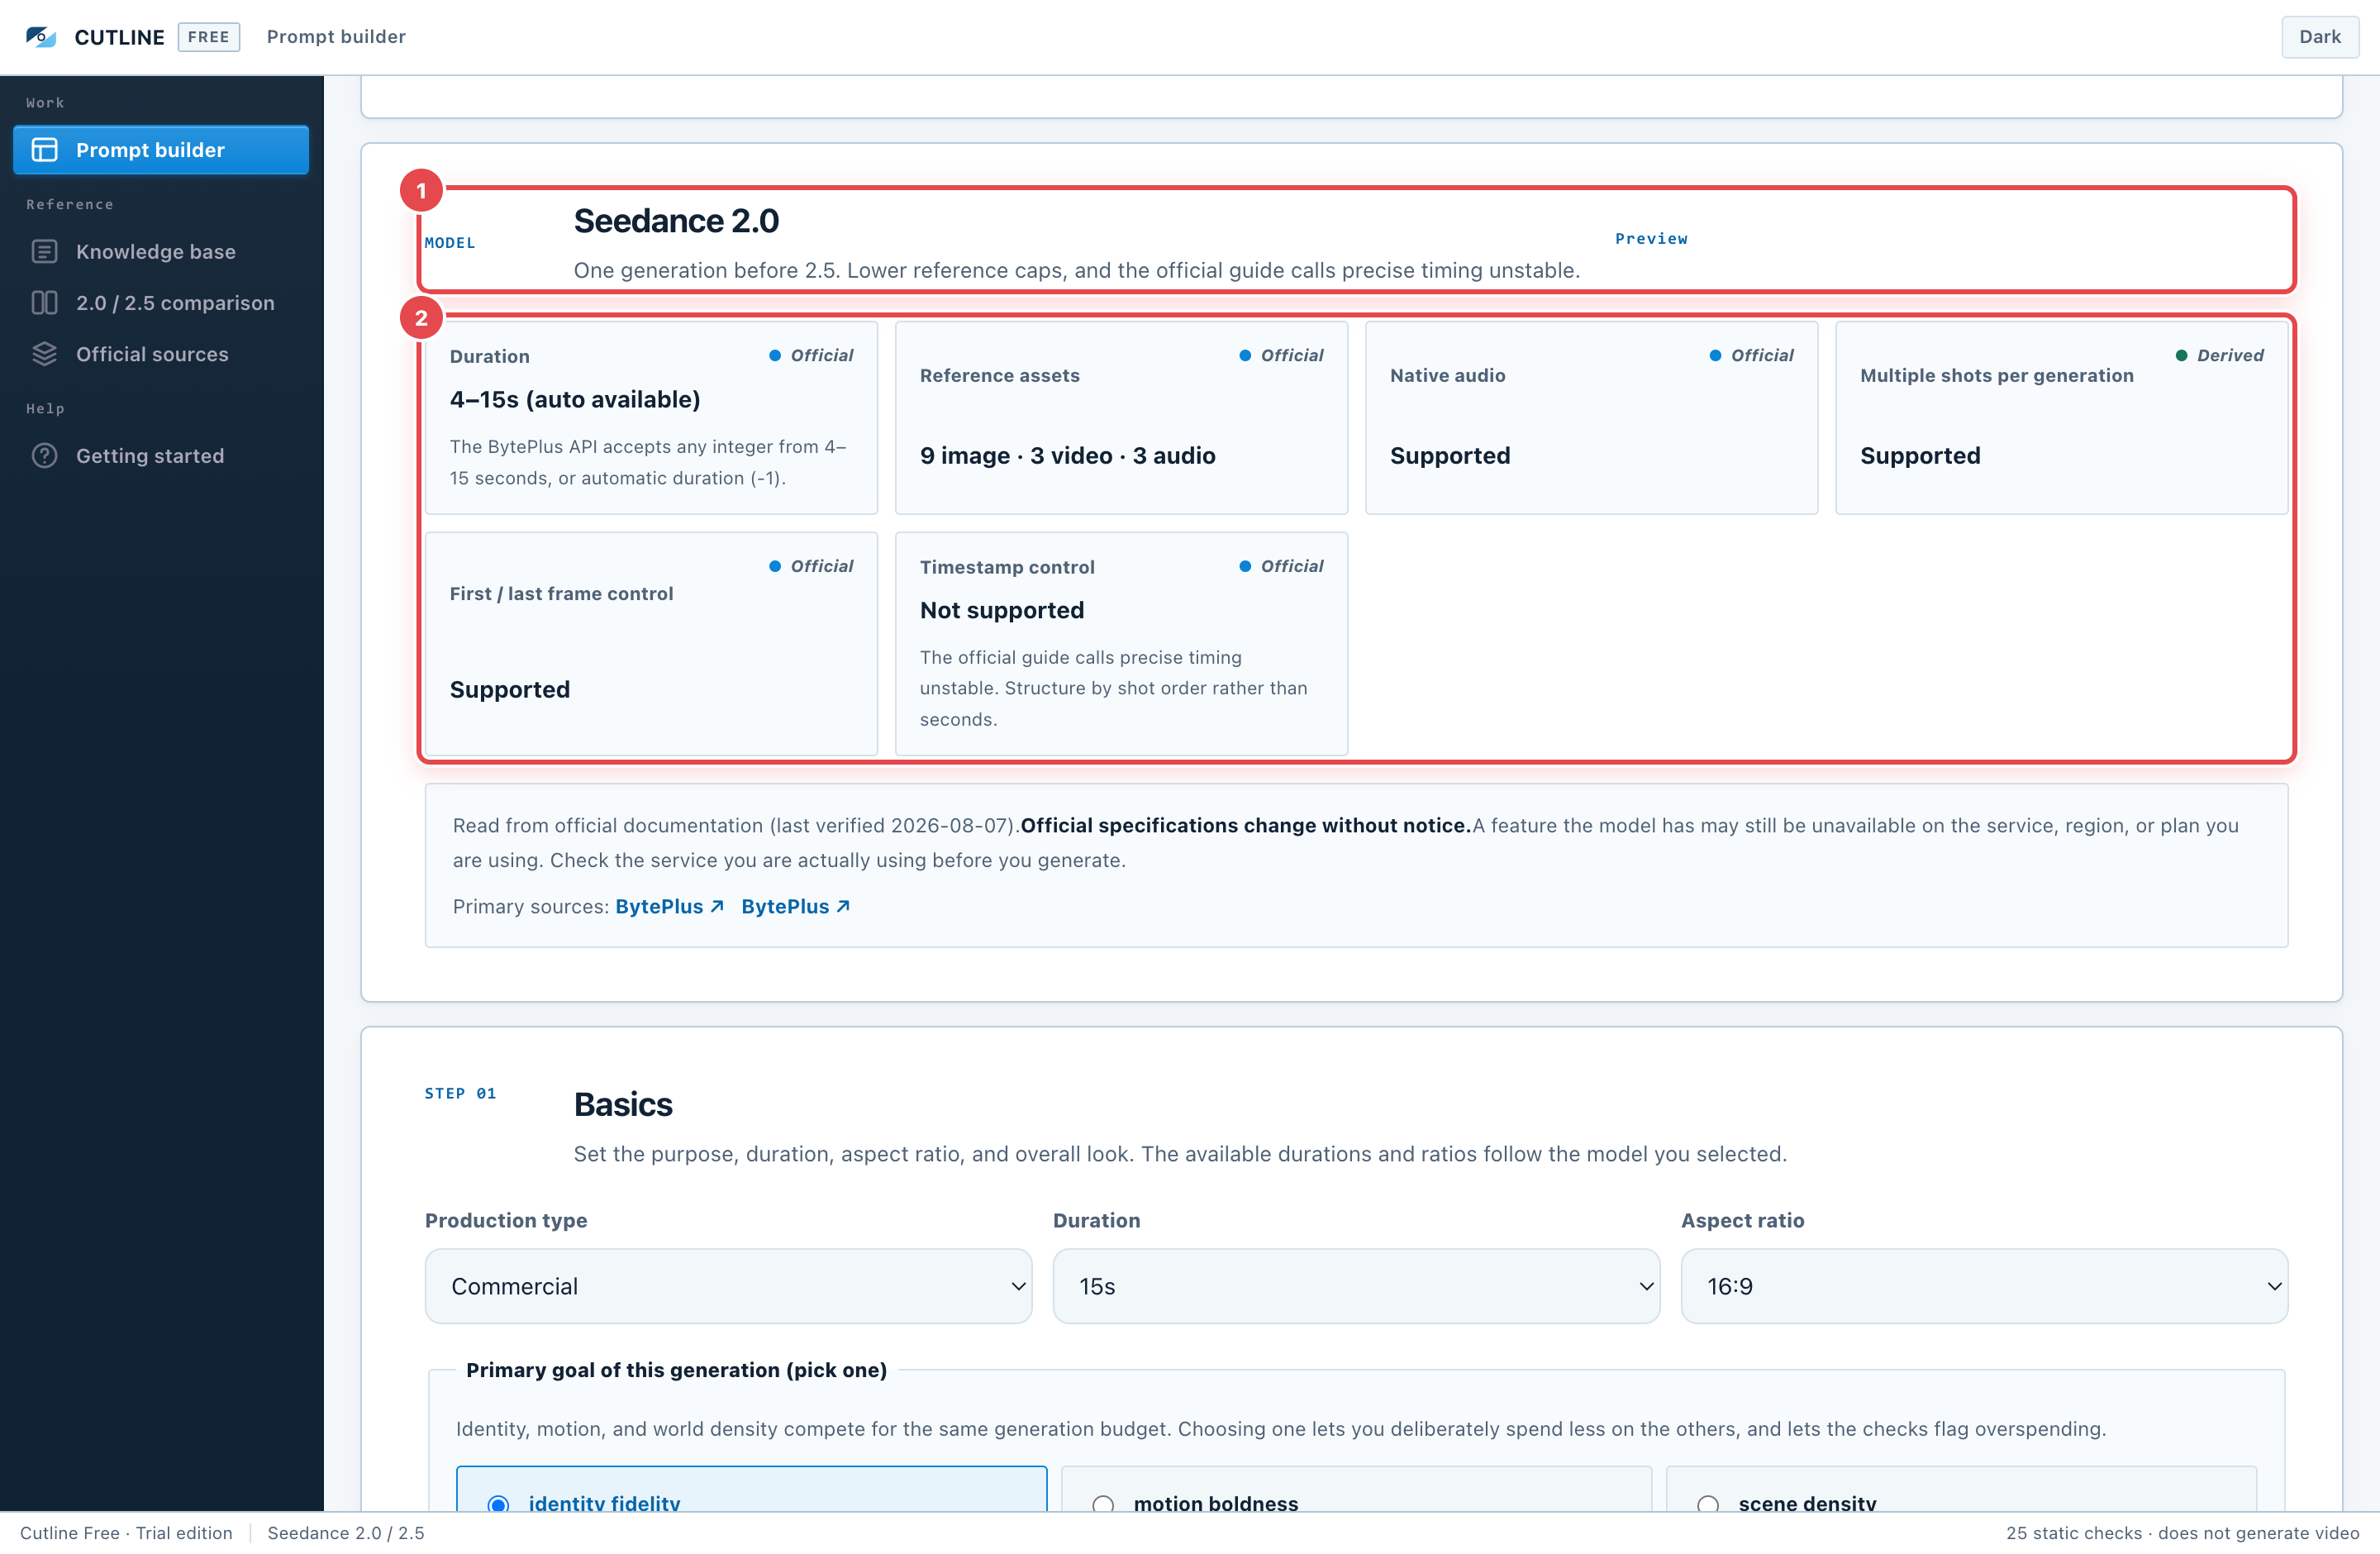Click the FREE plan badge
This screenshot has height=1554, width=2380.
click(x=208, y=37)
